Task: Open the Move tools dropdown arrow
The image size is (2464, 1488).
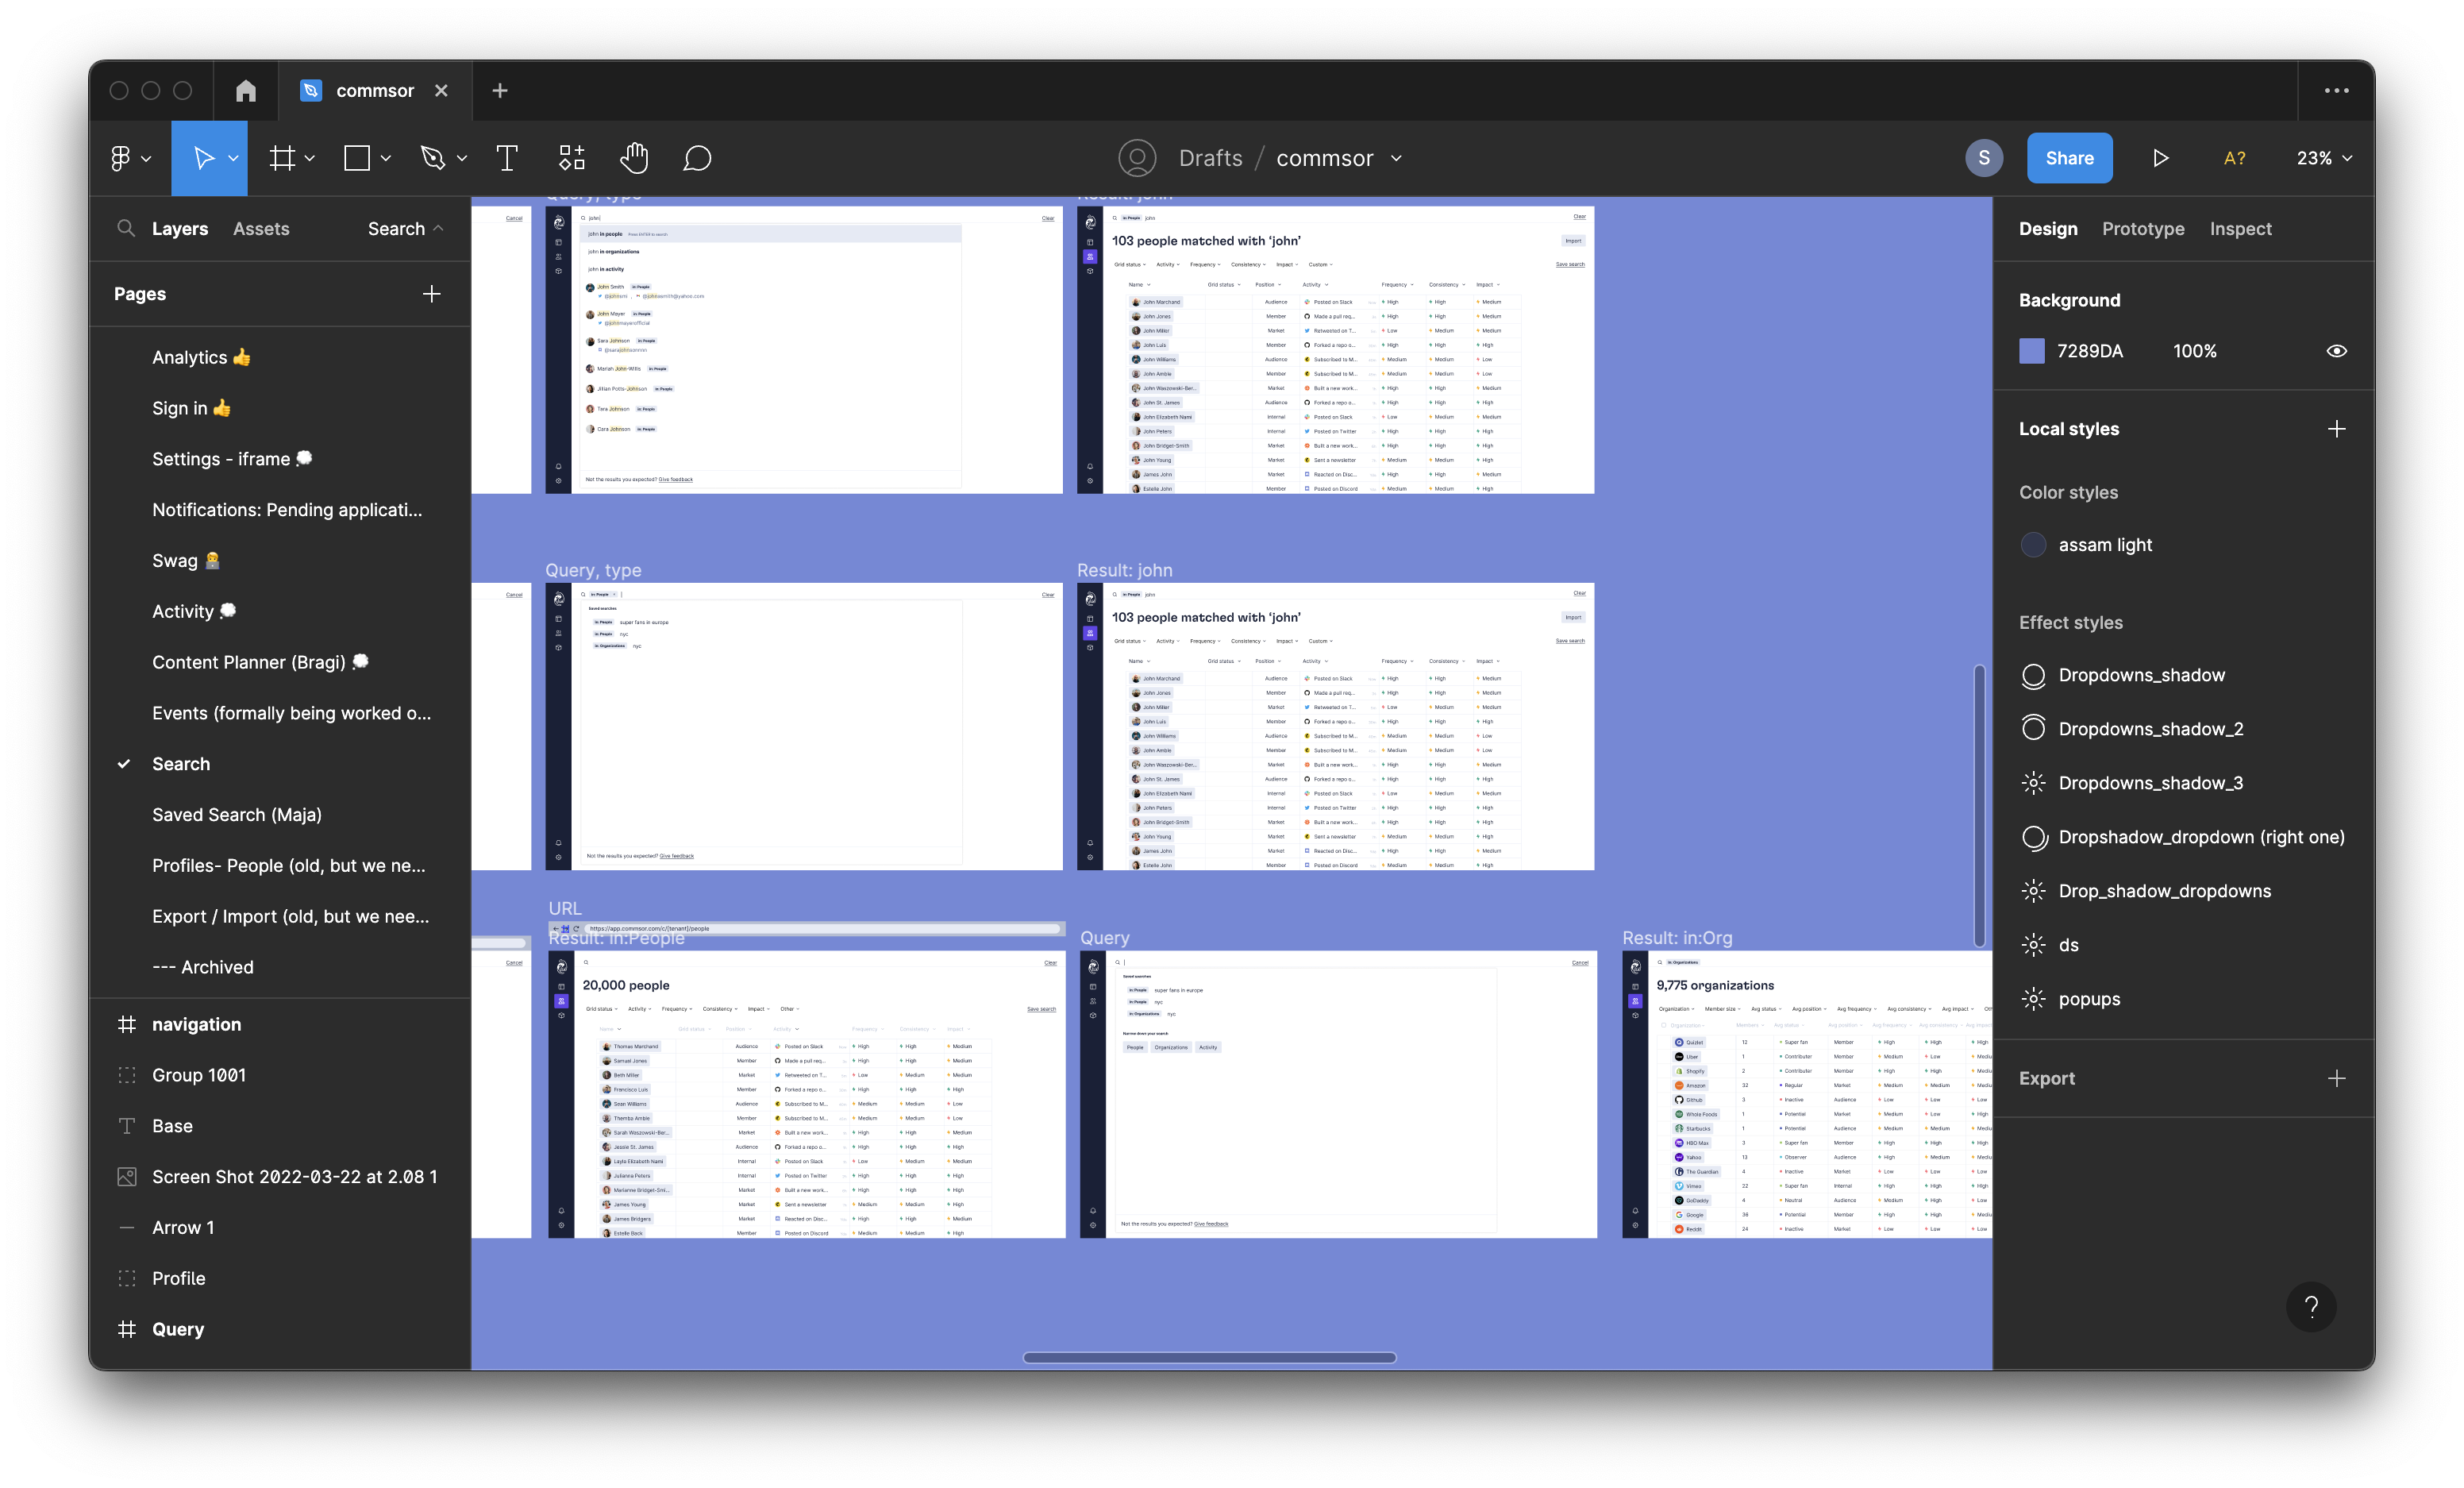Action: 233,158
